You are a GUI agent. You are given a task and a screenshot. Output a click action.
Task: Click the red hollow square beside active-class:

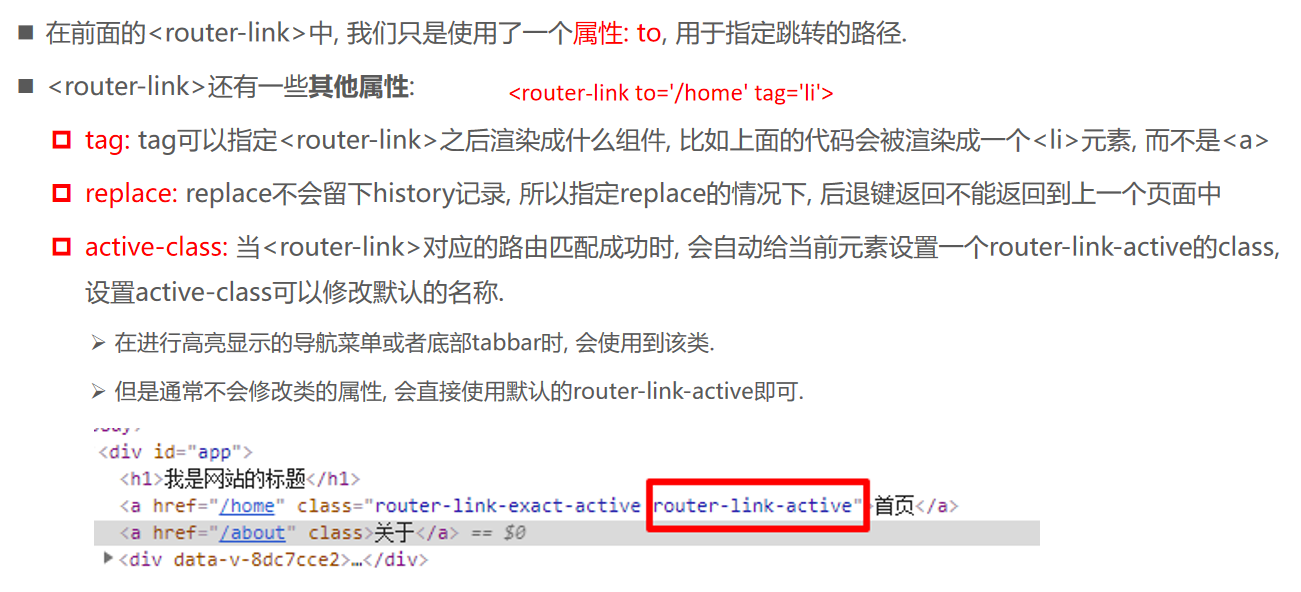point(62,246)
